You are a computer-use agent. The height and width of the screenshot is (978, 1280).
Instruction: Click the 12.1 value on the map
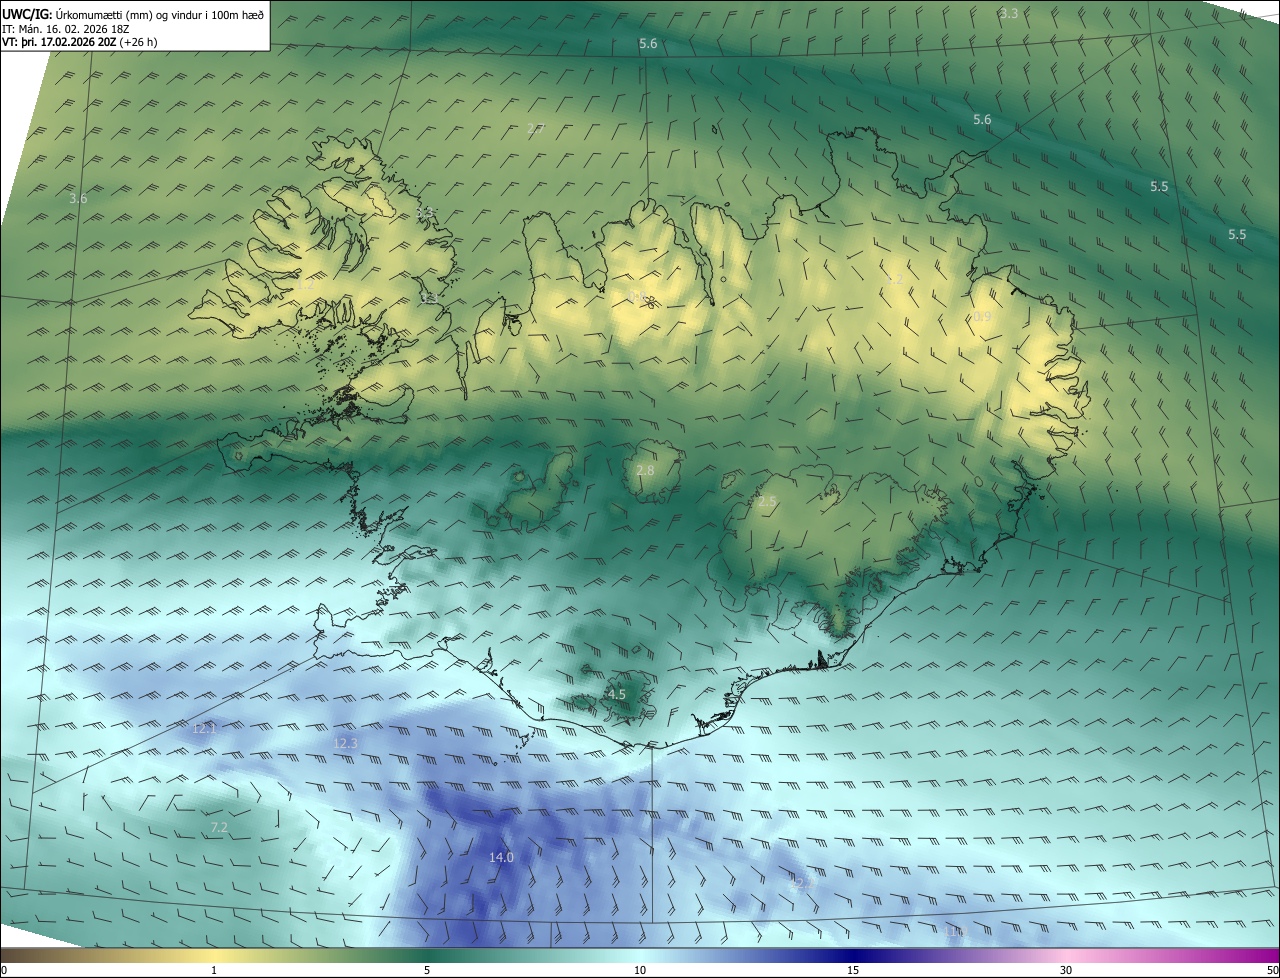click(204, 728)
